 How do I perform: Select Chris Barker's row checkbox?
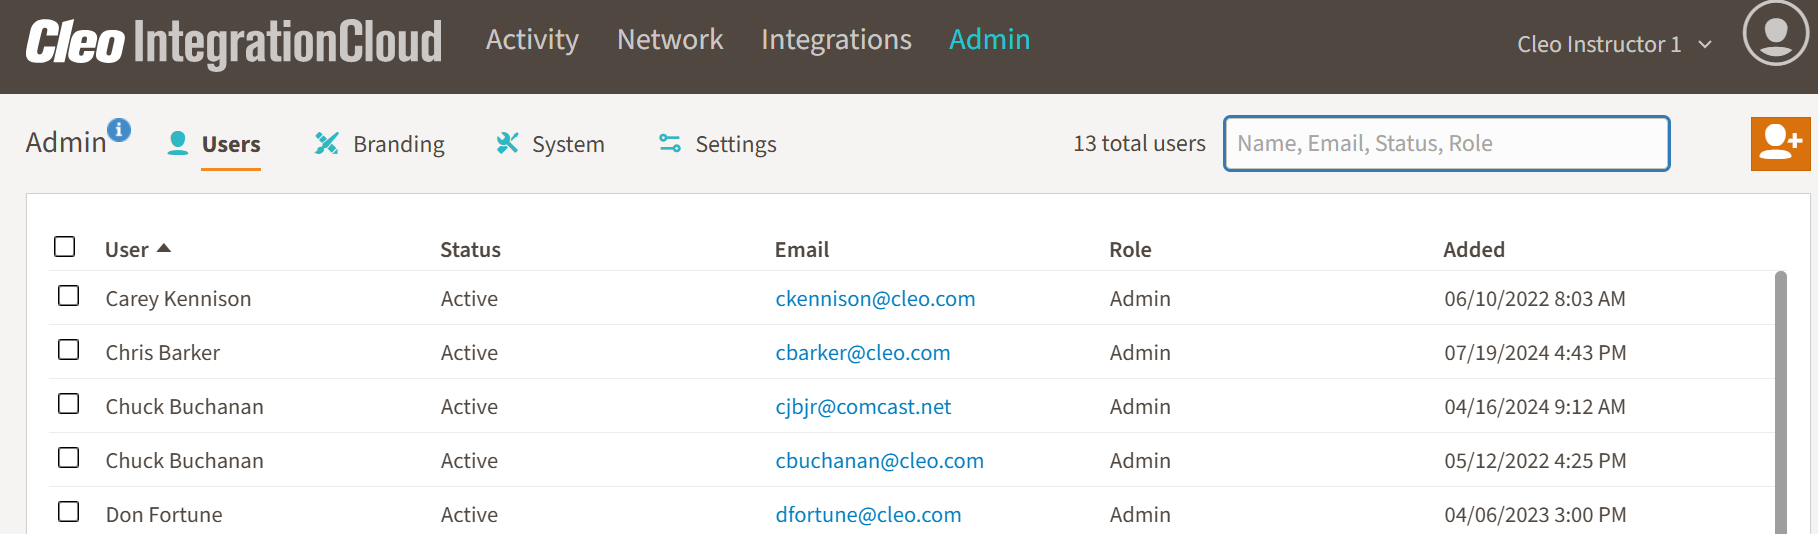(x=69, y=350)
